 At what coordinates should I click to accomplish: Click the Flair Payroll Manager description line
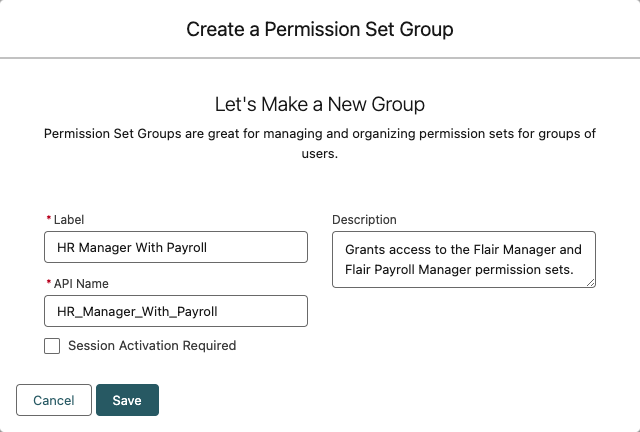pyautogui.click(x=463, y=268)
